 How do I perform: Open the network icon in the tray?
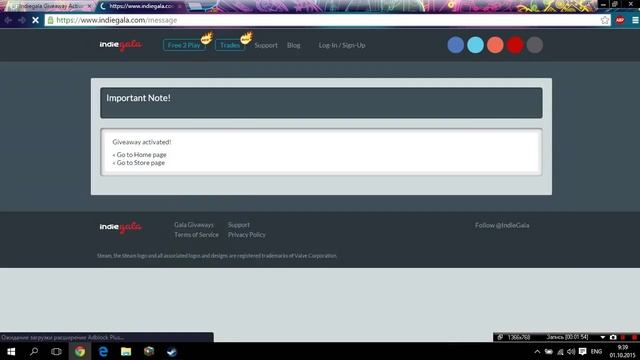pos(560,351)
